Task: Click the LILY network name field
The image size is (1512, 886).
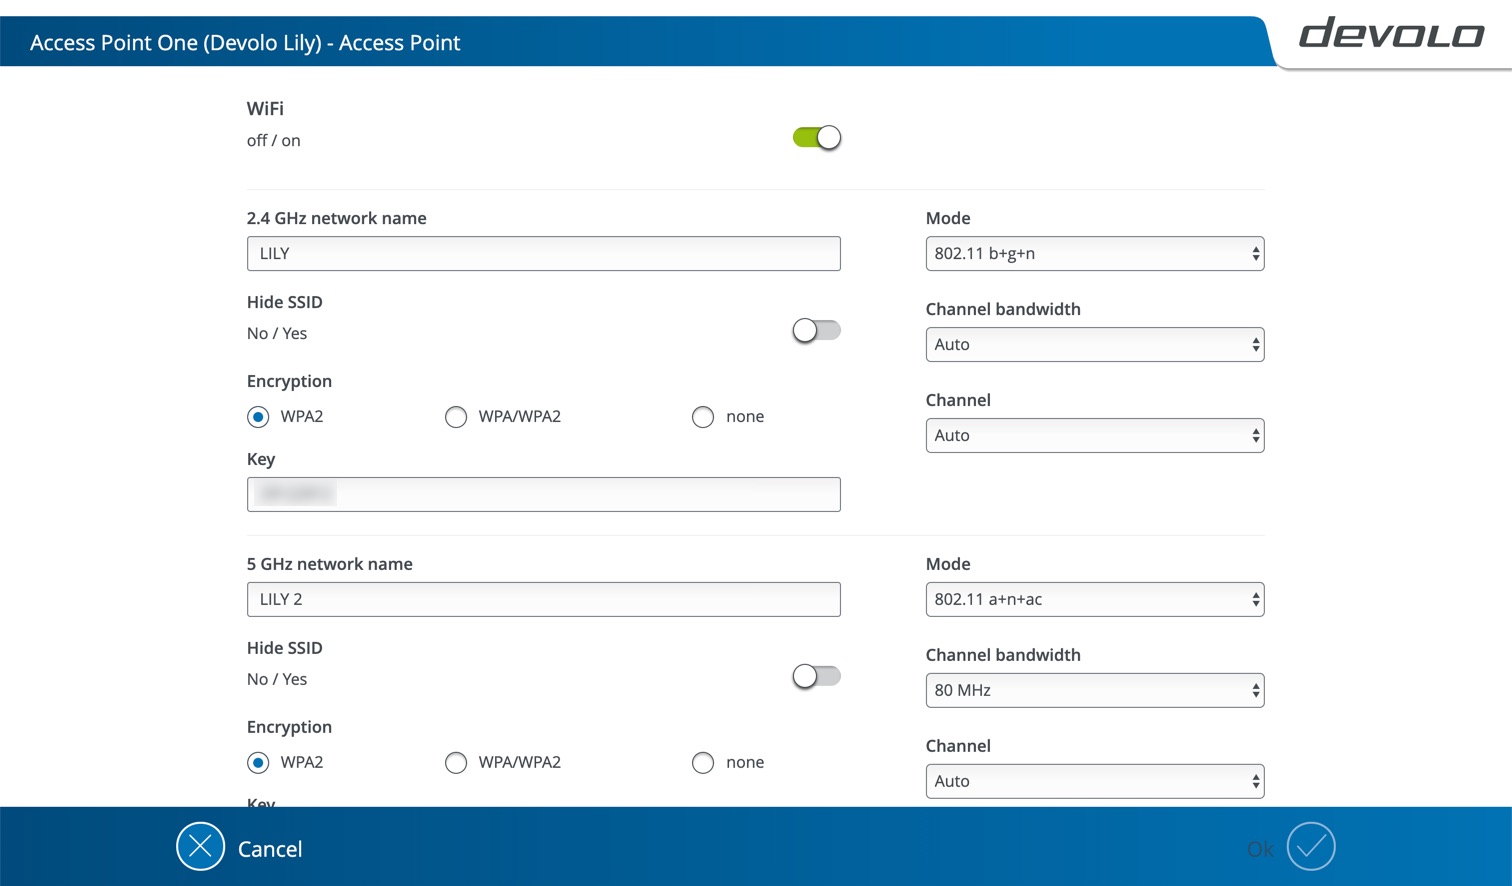Action: click(543, 254)
